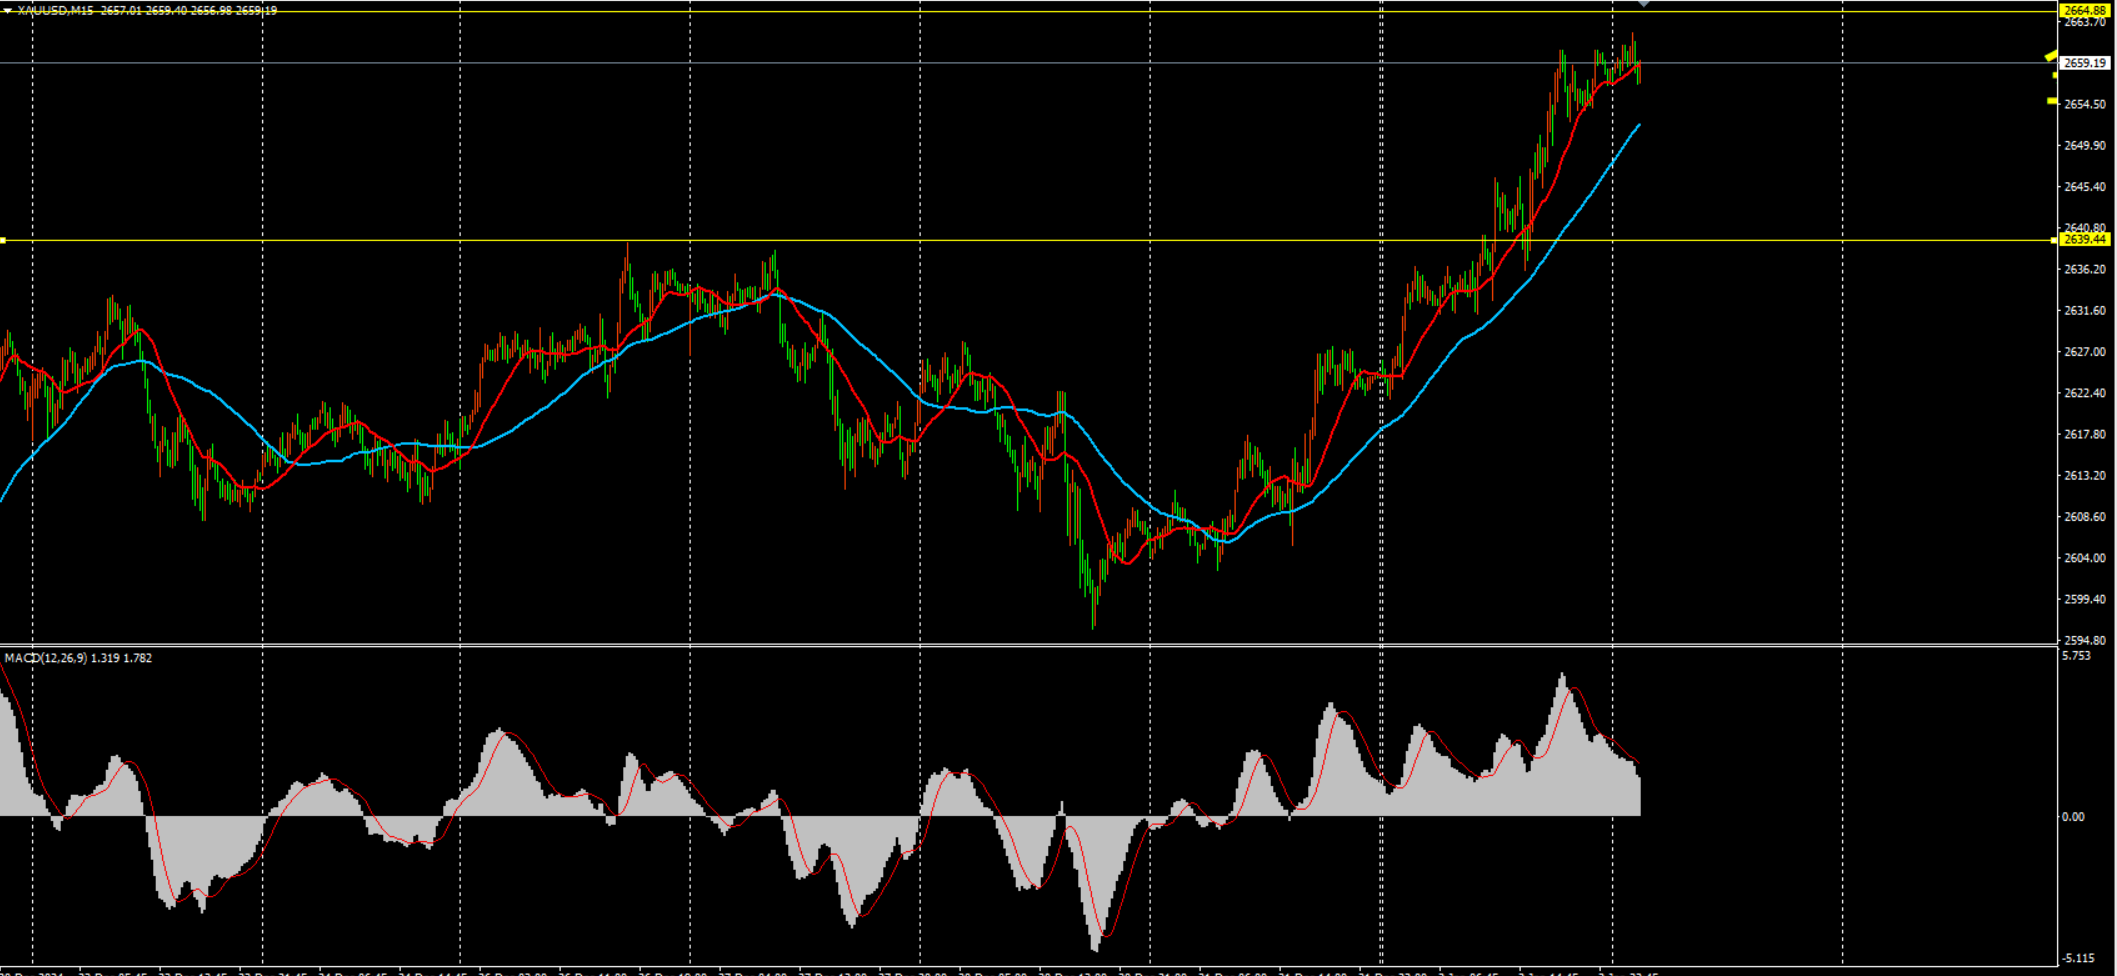Click the slanted yellow marker above the 2659.19 label
Screen dimensions: 2117x976
pos(2051,55)
